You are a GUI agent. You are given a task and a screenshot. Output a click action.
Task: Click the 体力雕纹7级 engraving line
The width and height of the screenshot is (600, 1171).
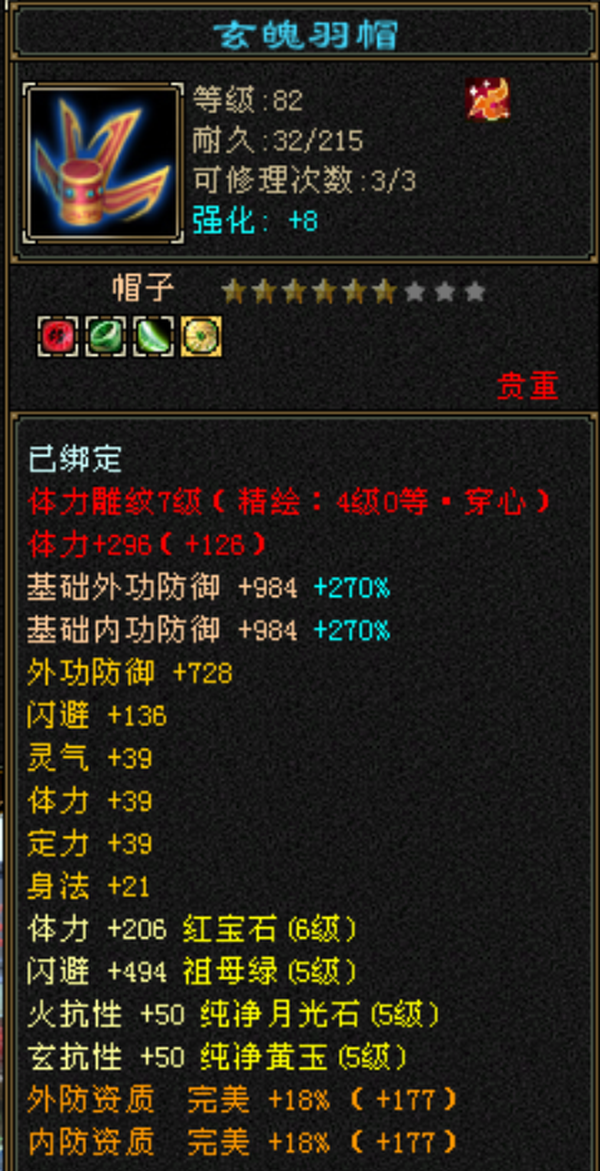point(290,503)
